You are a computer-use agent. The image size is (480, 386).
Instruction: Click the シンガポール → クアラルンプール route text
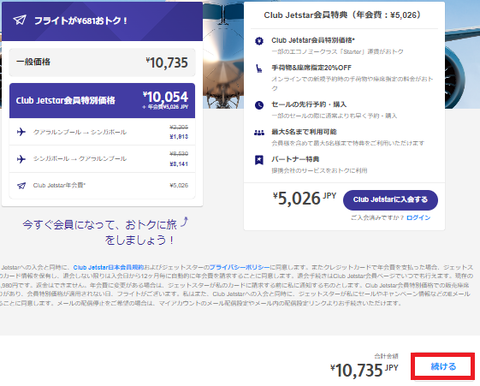click(80, 159)
